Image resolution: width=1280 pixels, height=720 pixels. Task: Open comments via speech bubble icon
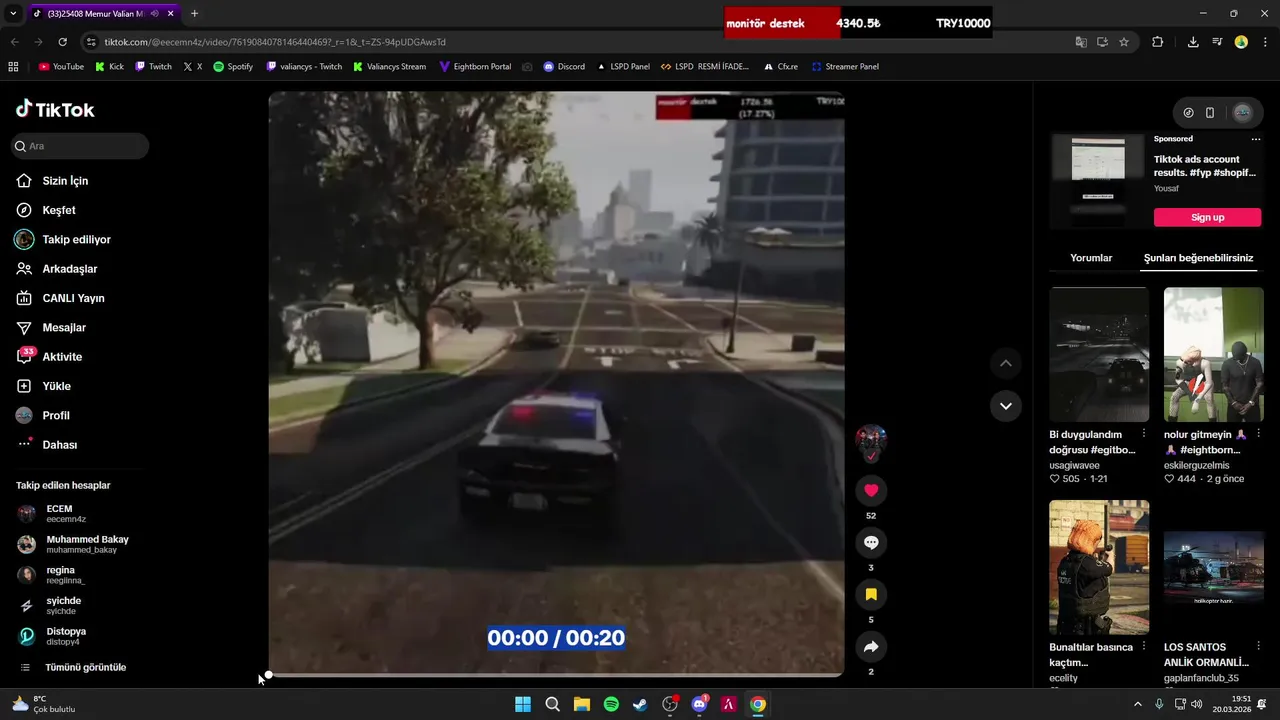(871, 542)
